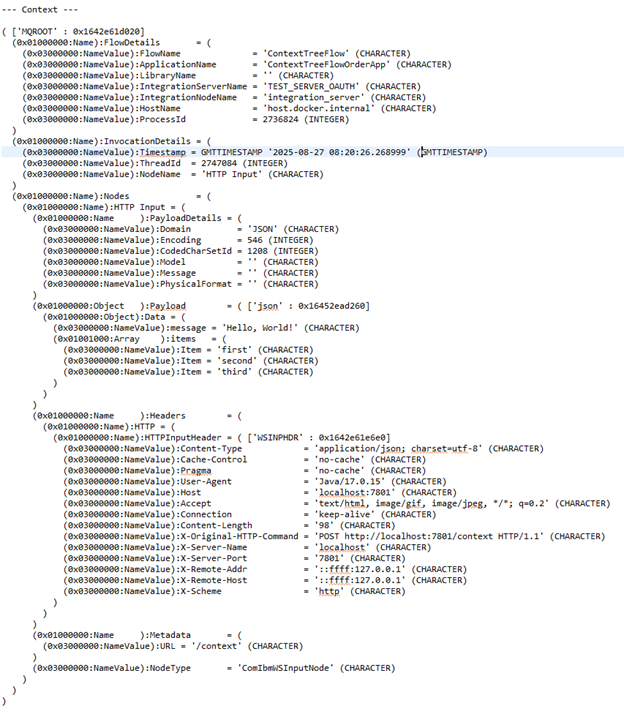Select the X-Scheme value 'http'
The image size is (624, 714).
329,591
